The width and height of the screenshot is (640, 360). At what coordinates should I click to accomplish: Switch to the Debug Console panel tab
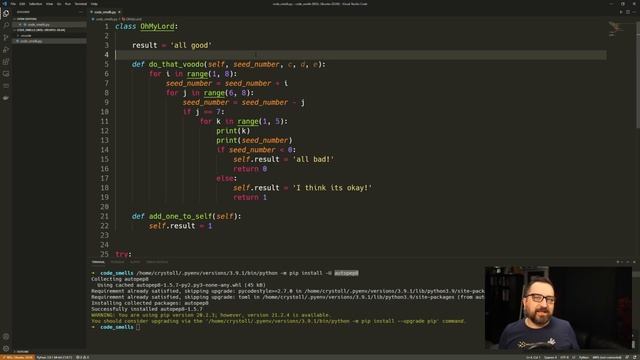click(157, 262)
